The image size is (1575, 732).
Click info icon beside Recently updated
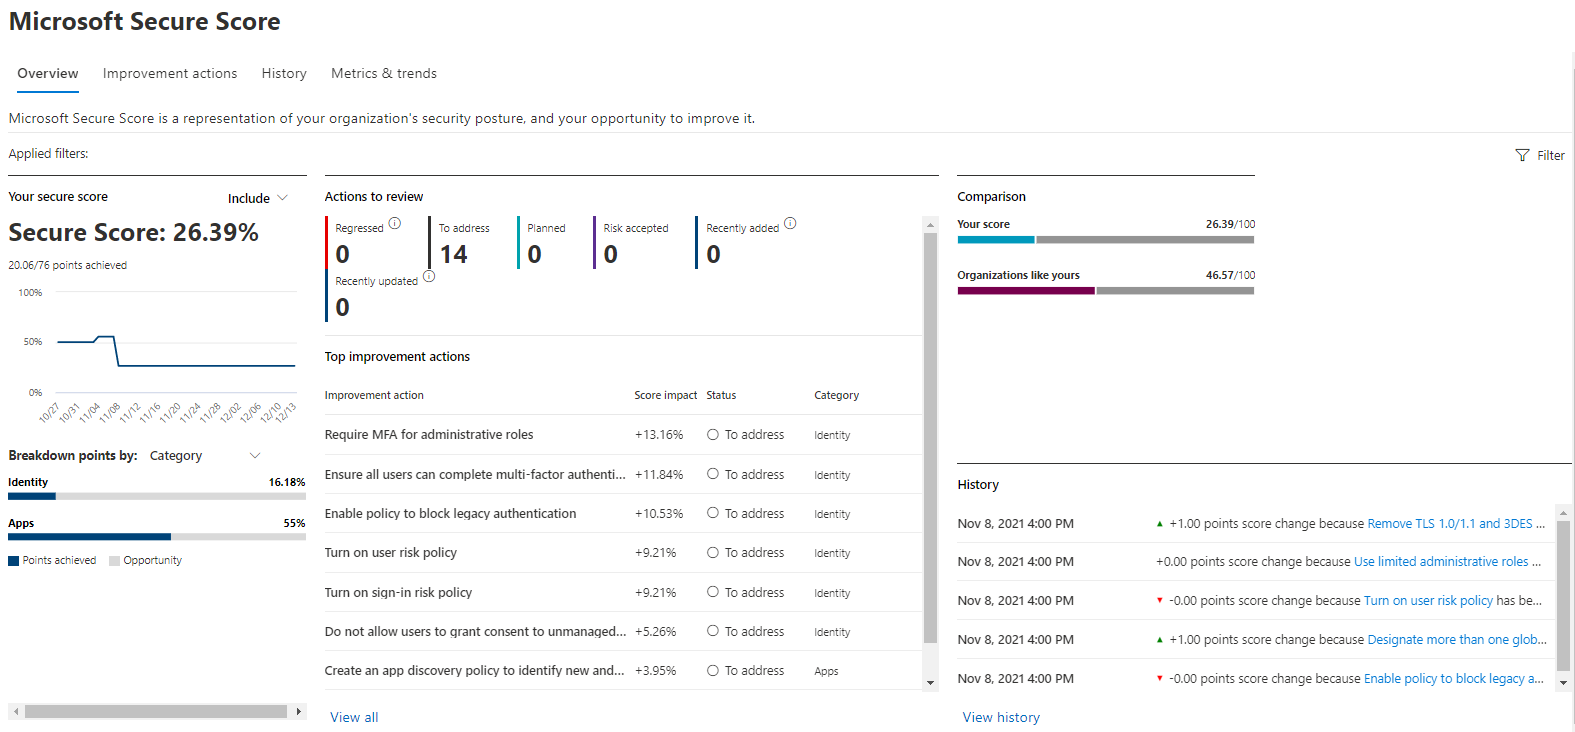[x=429, y=276]
